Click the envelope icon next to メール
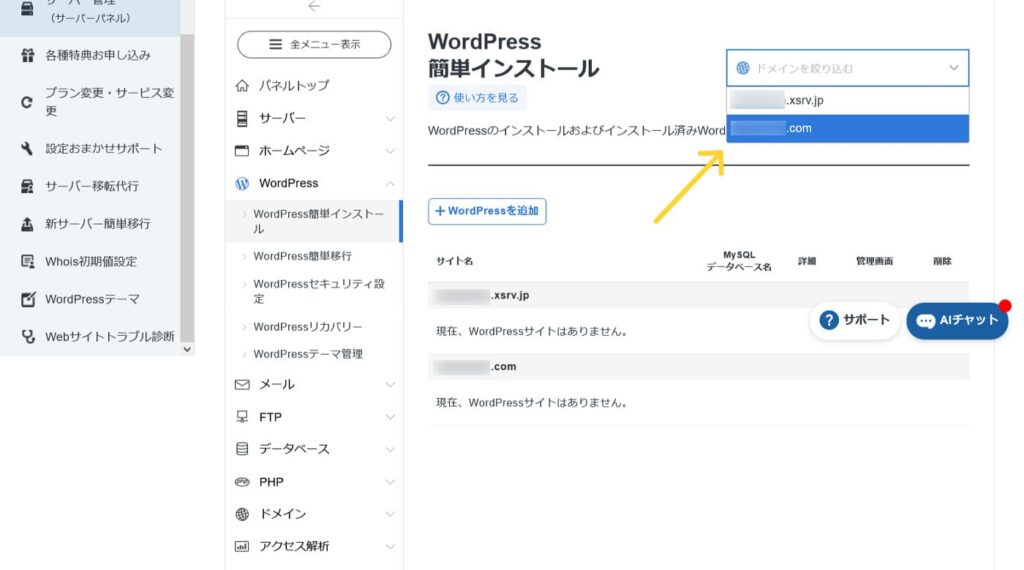This screenshot has width=1024, height=570. click(x=242, y=385)
